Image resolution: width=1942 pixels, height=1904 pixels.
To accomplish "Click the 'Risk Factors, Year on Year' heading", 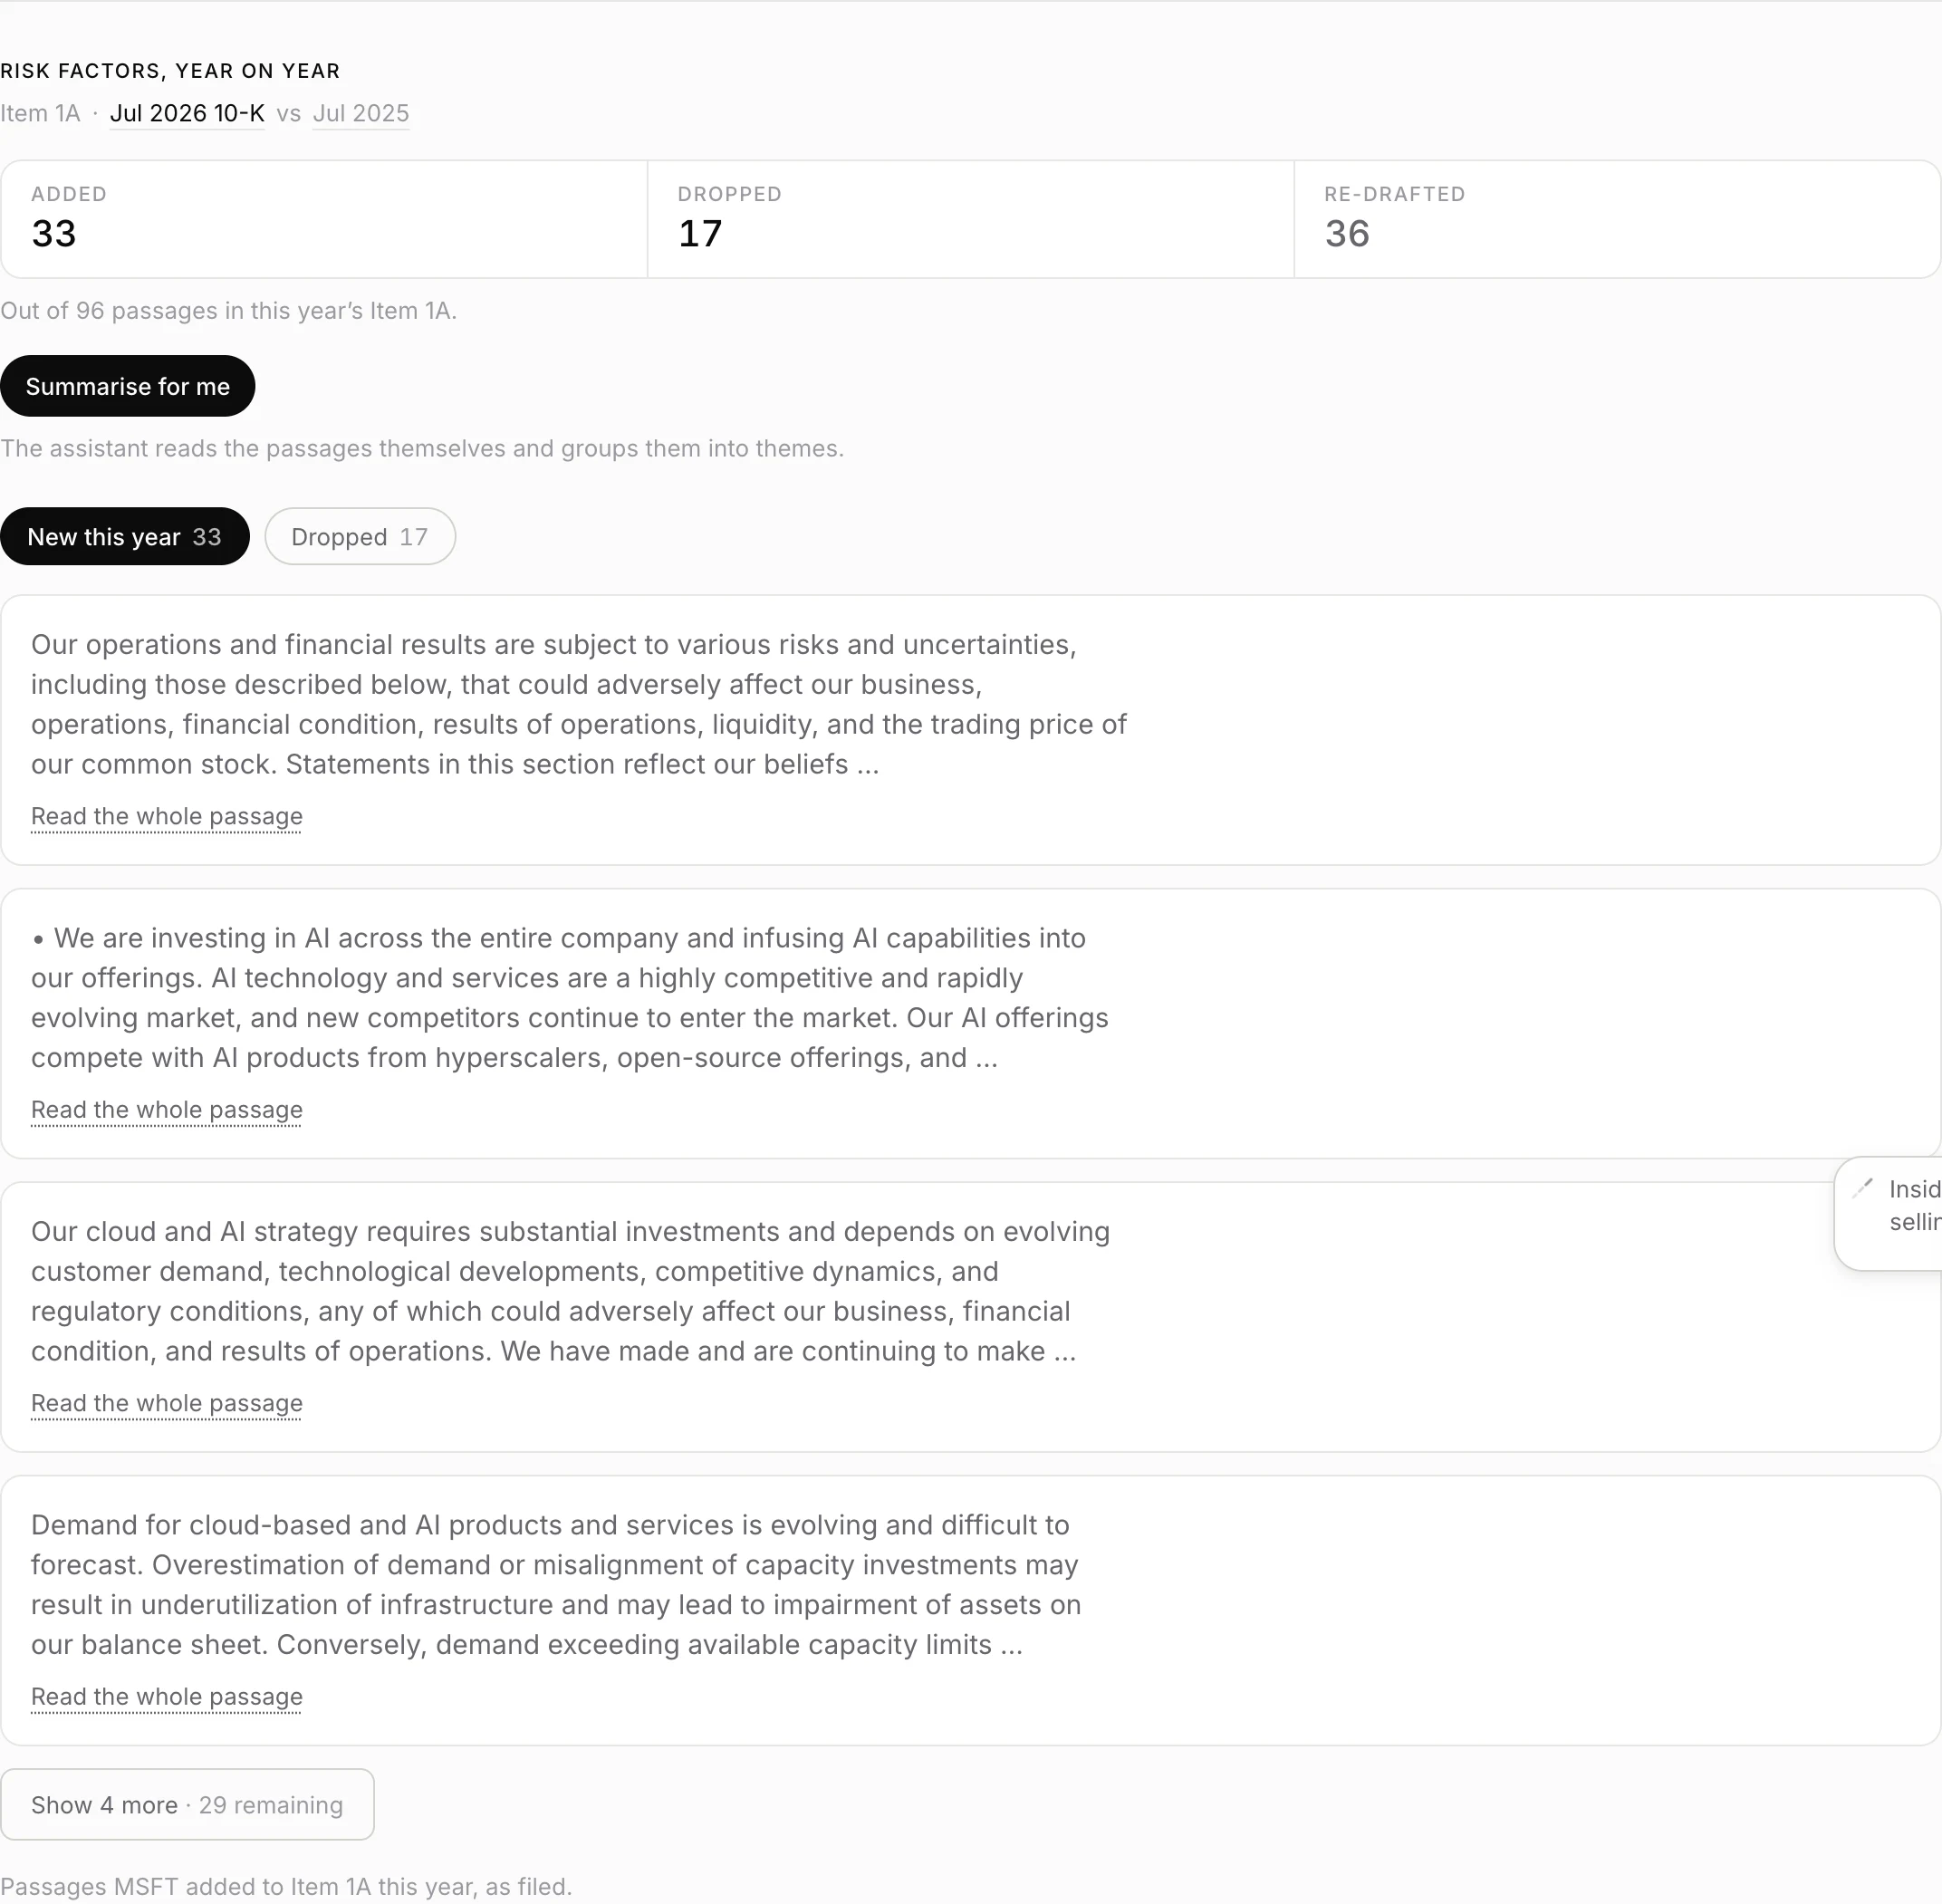I will click(170, 71).
